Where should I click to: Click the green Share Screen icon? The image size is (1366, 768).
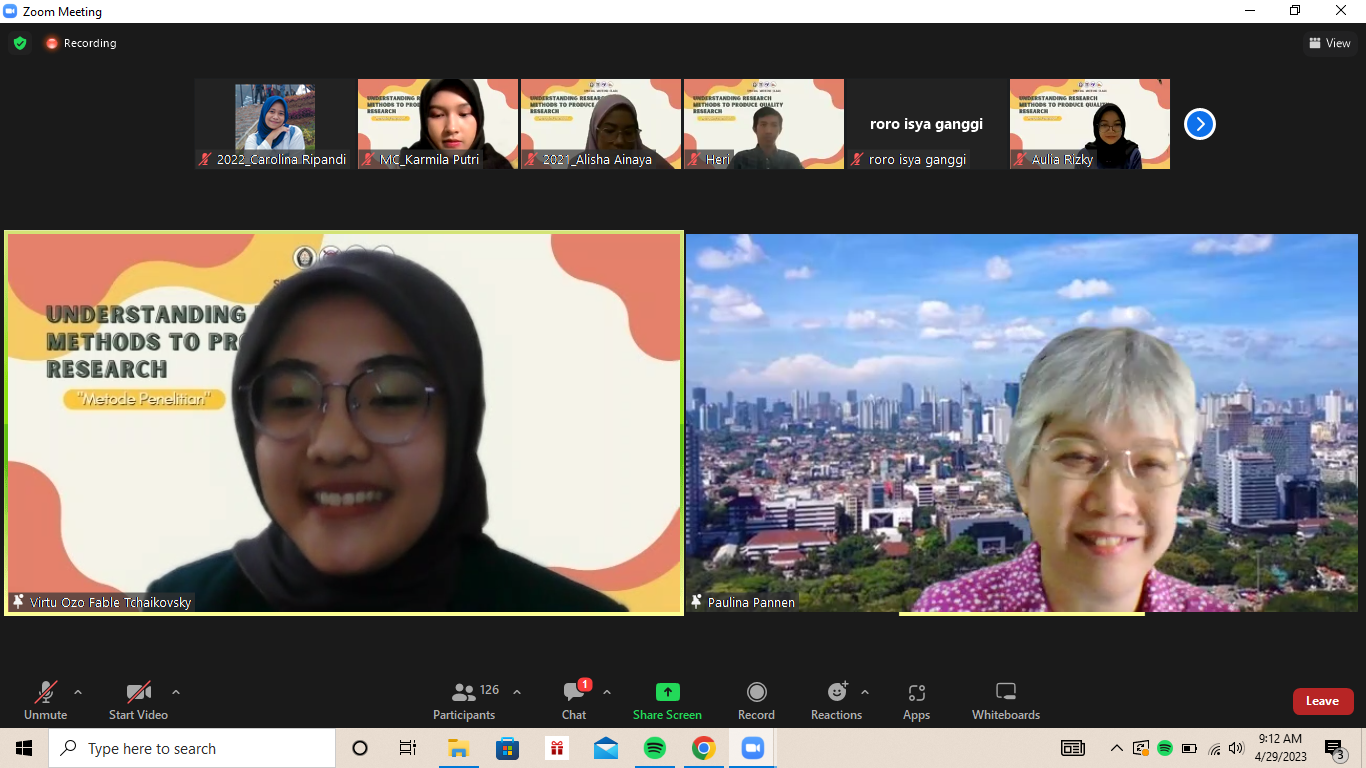[x=667, y=692]
